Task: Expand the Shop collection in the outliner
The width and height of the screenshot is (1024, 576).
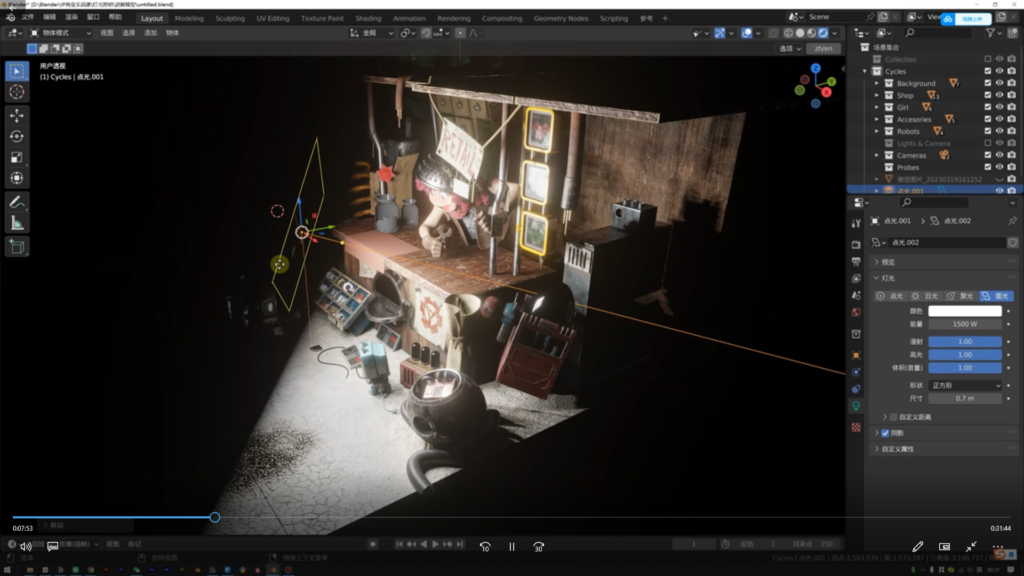Action: [x=877, y=96]
